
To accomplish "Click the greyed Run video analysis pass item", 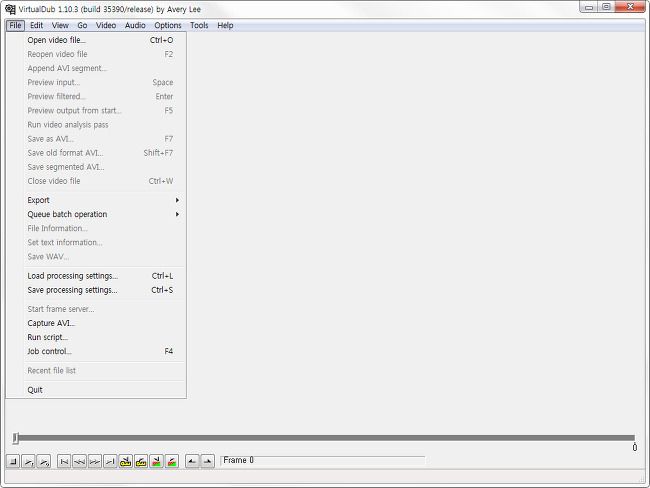I will (x=96, y=125).
